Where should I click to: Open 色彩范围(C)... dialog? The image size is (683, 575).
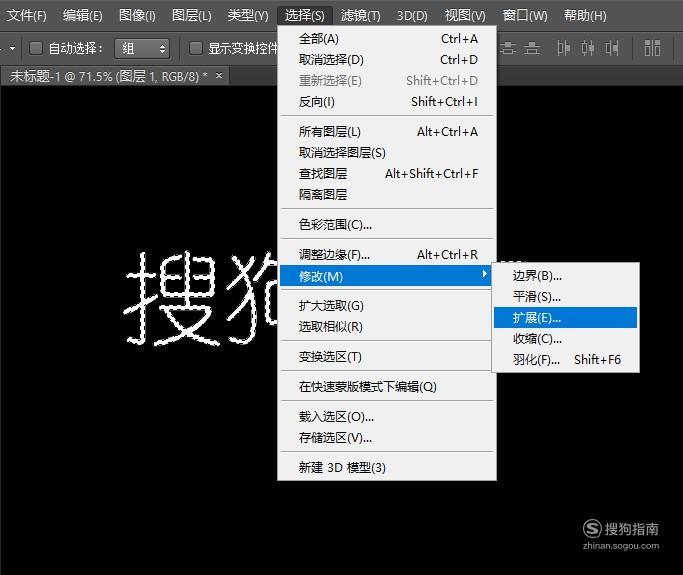(387, 224)
